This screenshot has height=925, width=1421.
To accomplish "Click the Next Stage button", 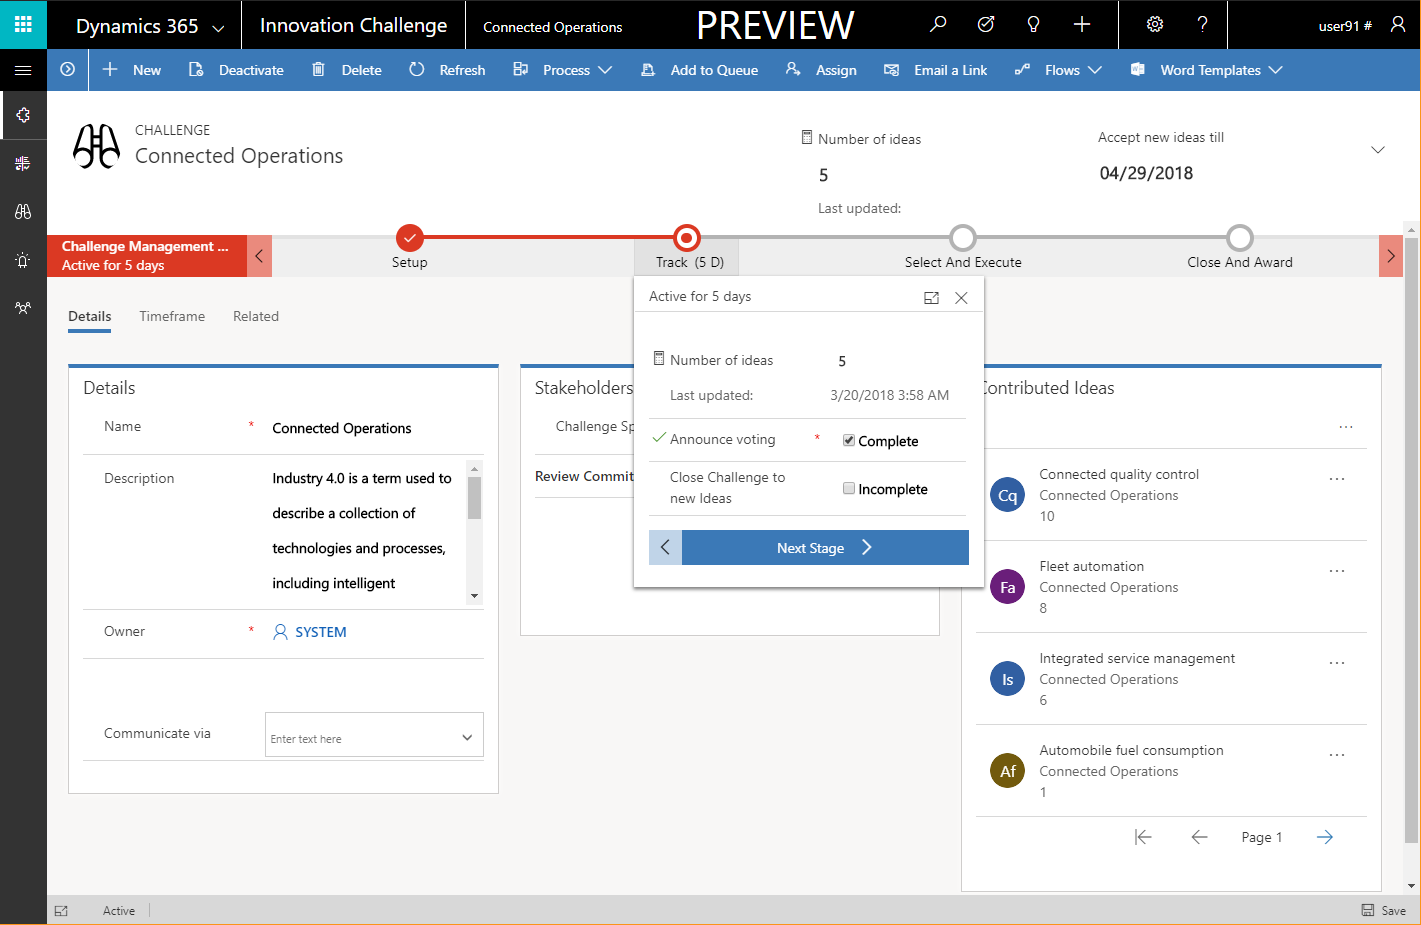I will 824,548.
